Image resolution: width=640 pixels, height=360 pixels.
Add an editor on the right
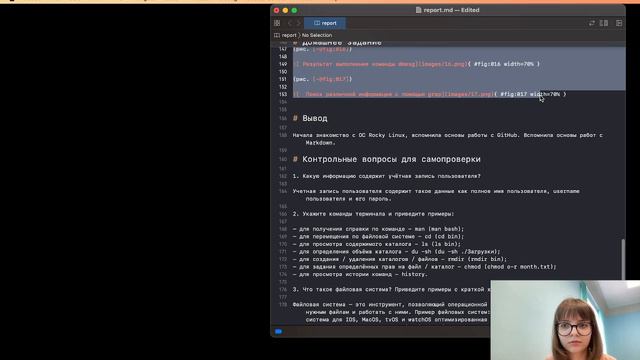tap(619, 23)
